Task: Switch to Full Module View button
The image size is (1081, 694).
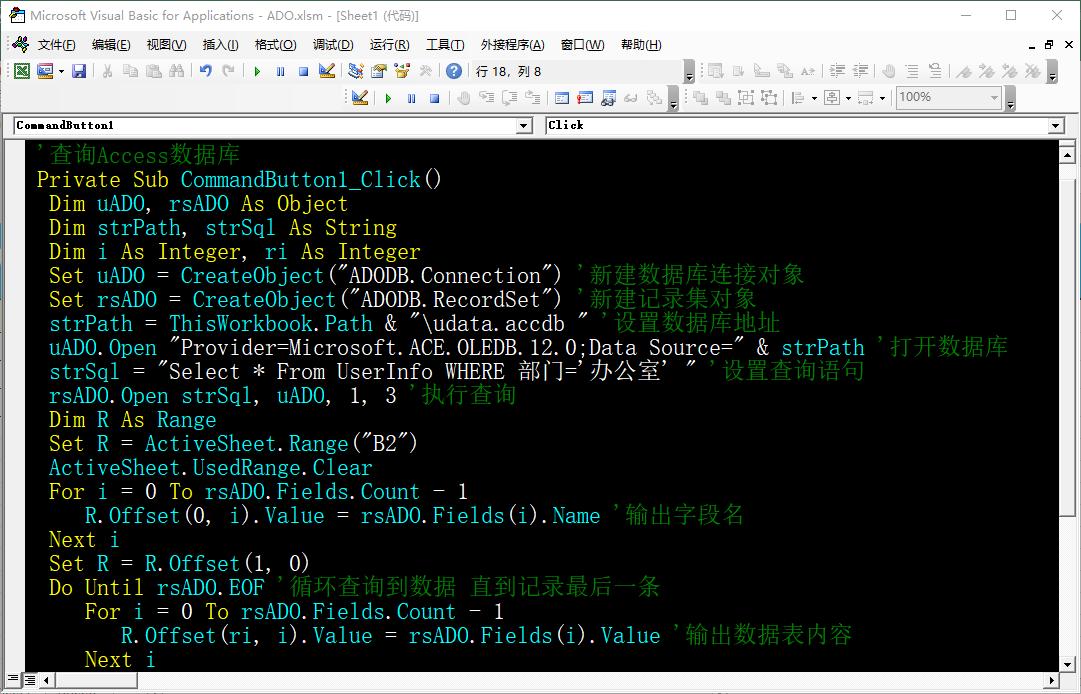Action: (x=29, y=680)
